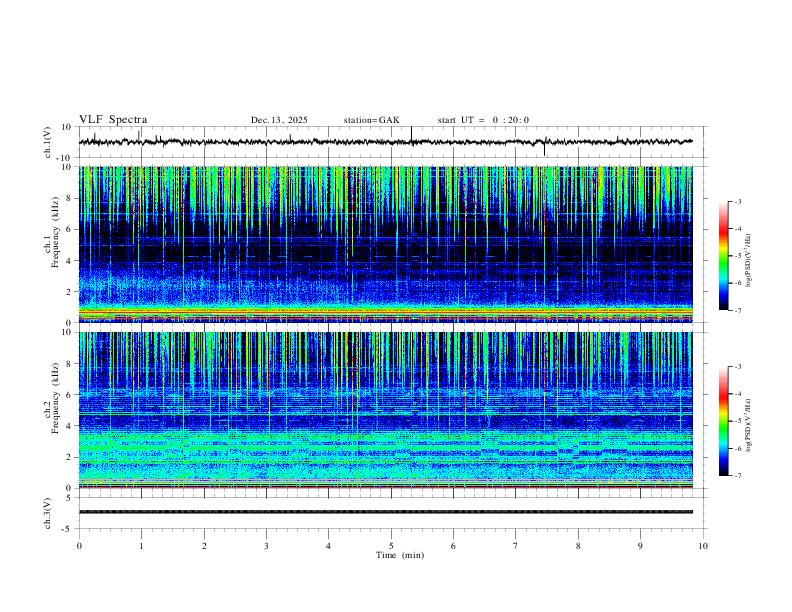
Task: Click time axis tick label "2"
Action: (x=204, y=546)
